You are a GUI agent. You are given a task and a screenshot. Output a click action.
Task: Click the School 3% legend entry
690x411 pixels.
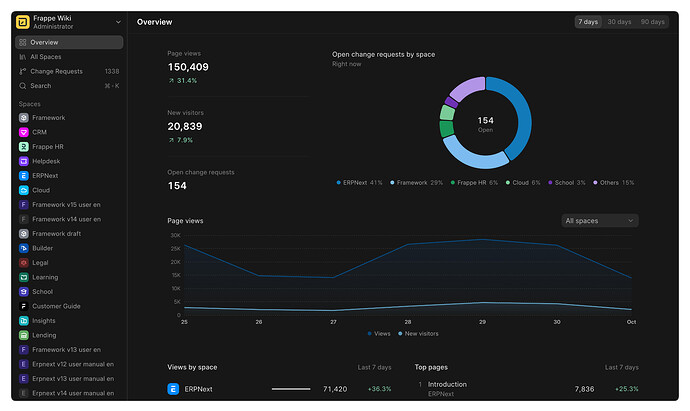pyautogui.click(x=567, y=183)
